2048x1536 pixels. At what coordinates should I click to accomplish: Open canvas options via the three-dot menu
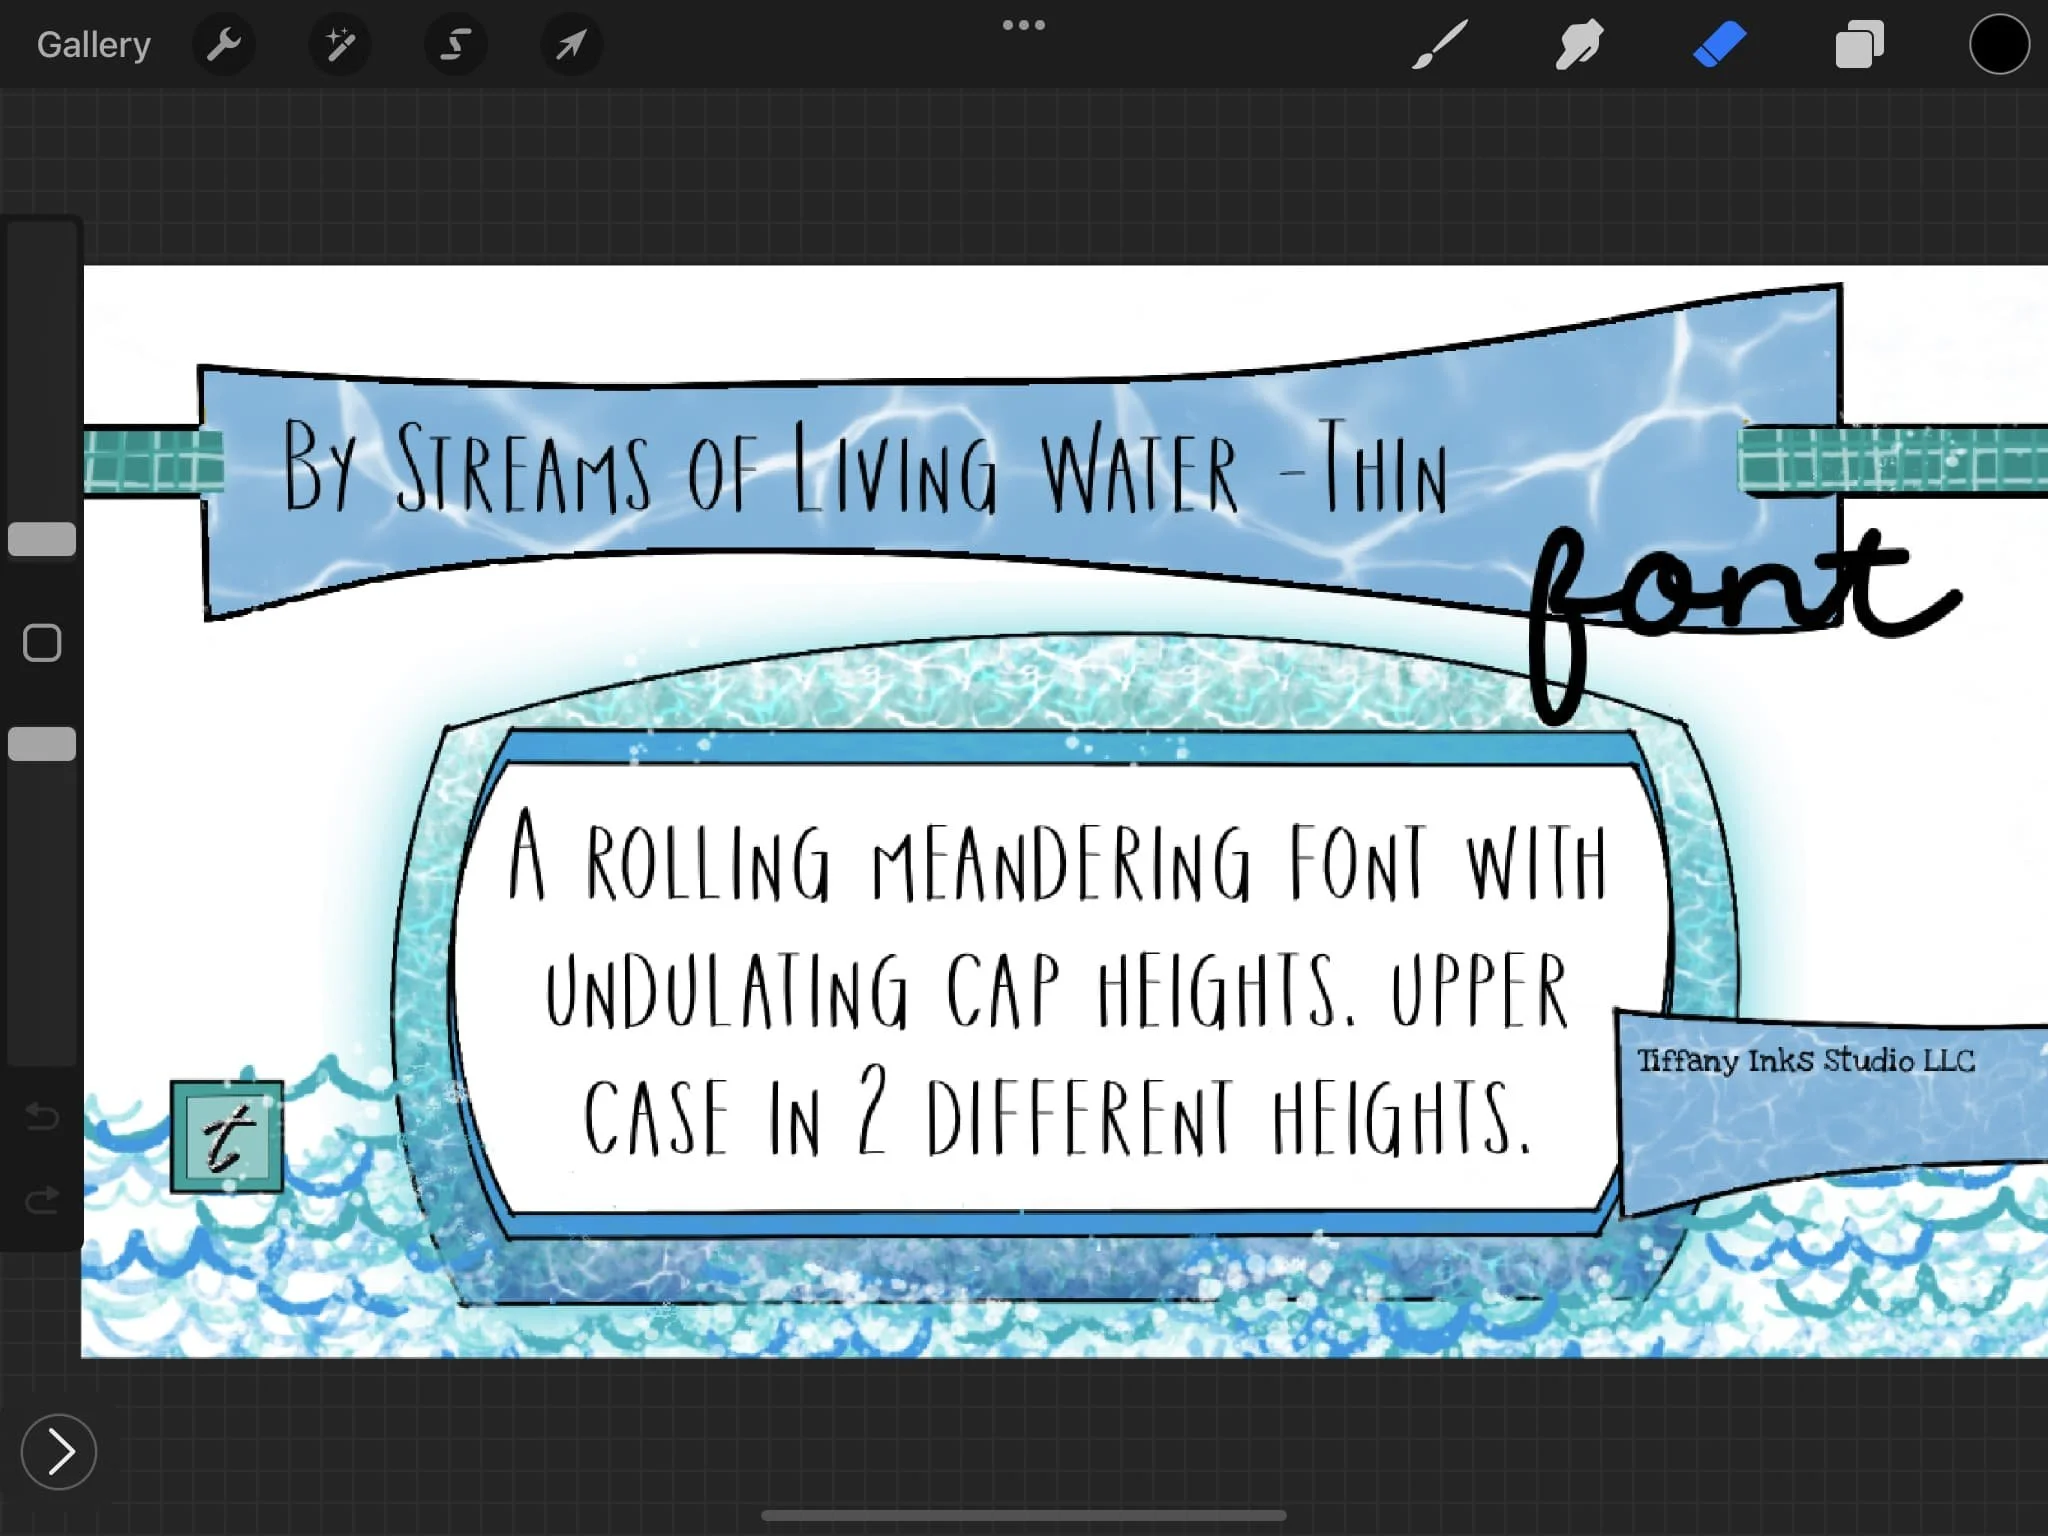(1024, 25)
